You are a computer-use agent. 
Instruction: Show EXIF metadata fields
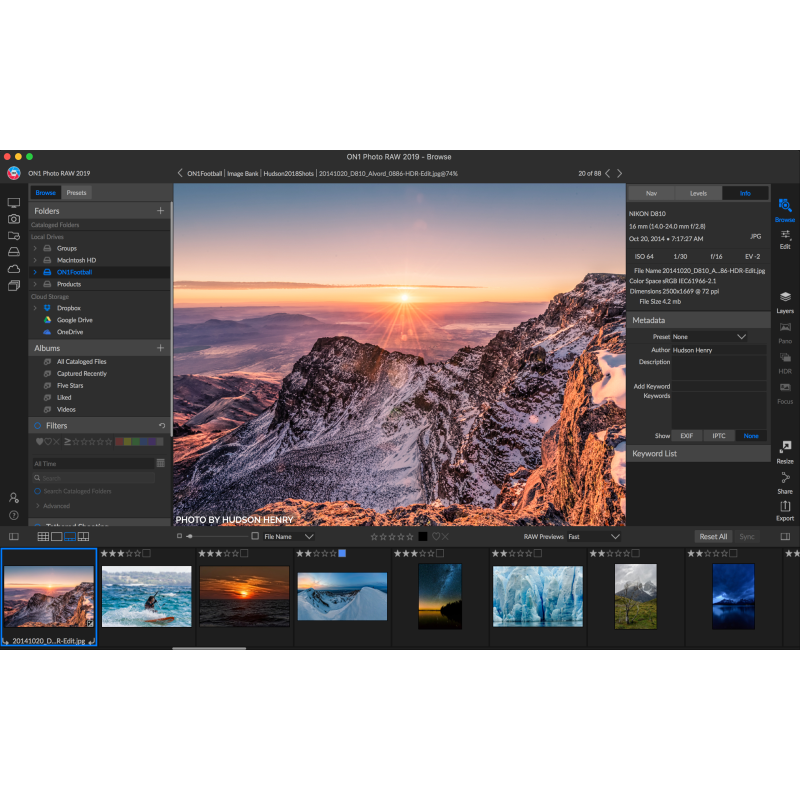point(687,436)
